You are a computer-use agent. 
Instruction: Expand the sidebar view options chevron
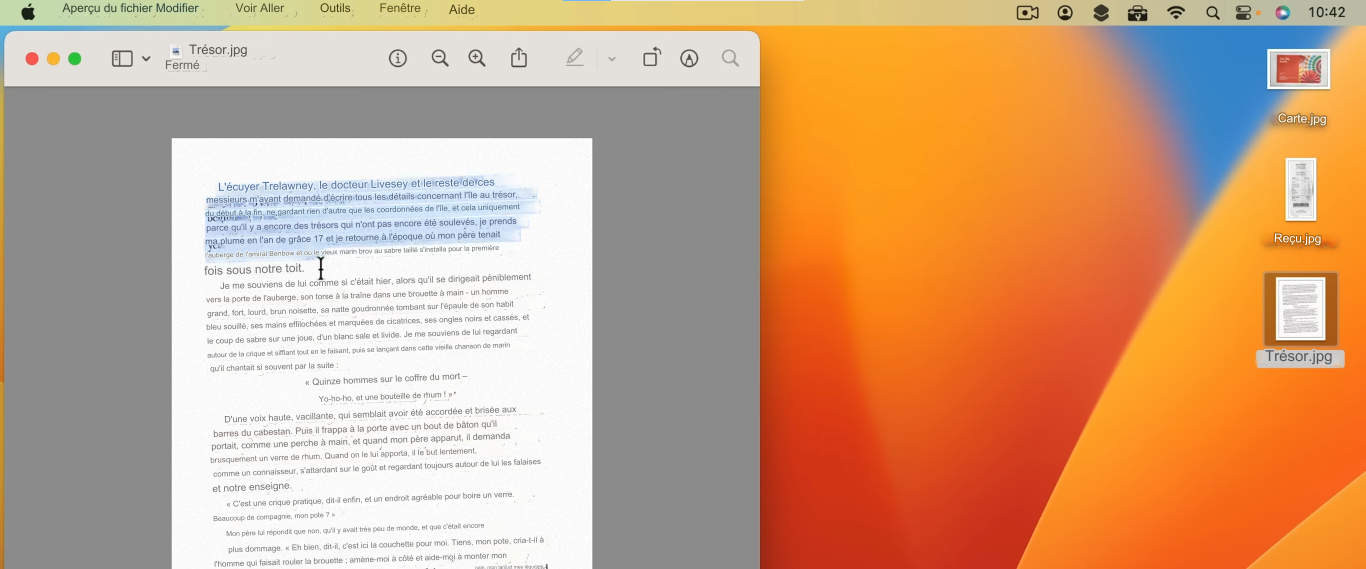pos(146,59)
